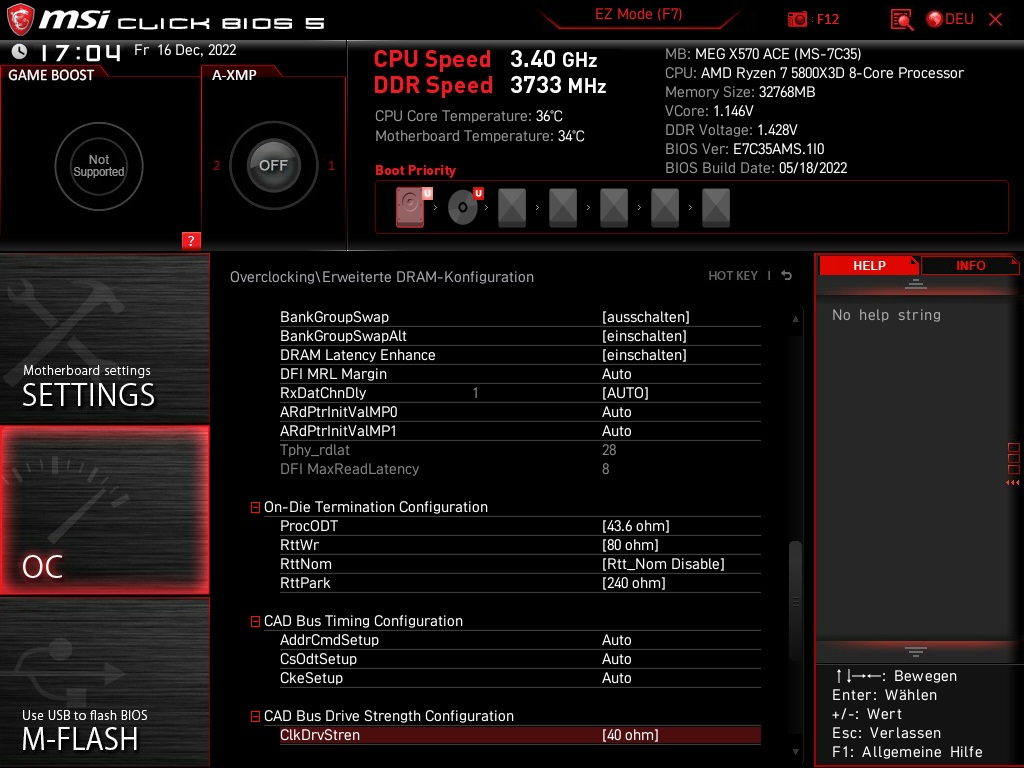Click the DFI MaxReadLatency row
1024x768 pixels.
click(x=520, y=468)
